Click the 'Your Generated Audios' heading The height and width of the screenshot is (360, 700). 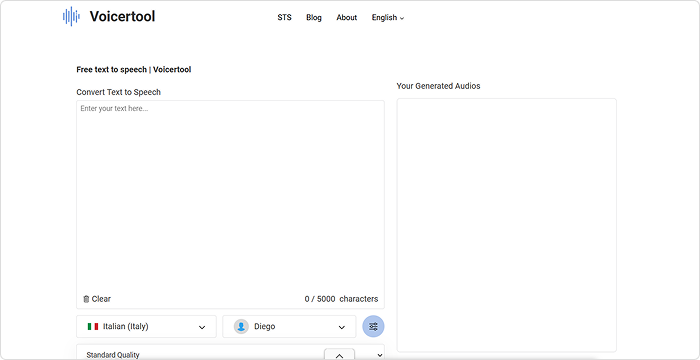click(438, 86)
